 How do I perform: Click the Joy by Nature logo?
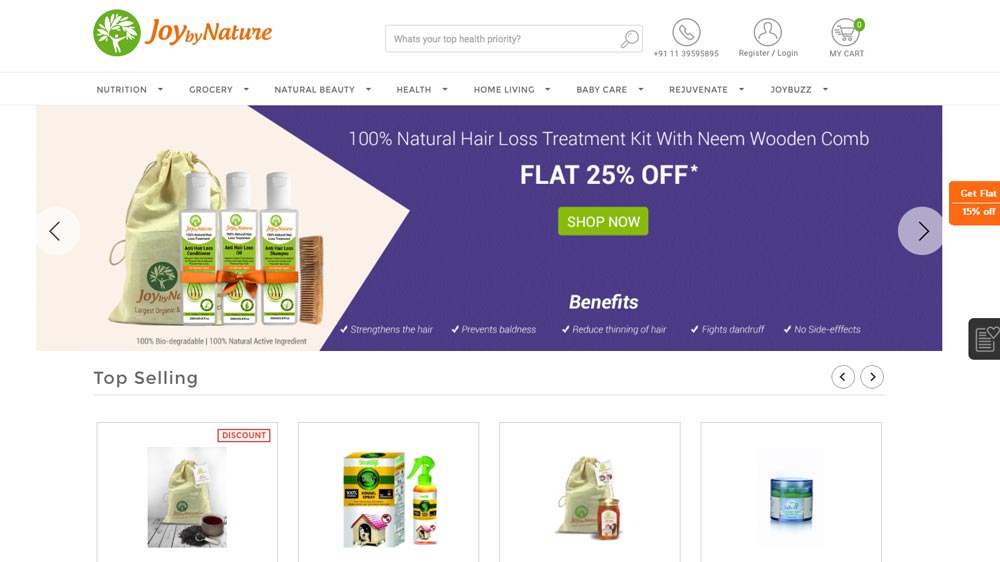[x=182, y=33]
